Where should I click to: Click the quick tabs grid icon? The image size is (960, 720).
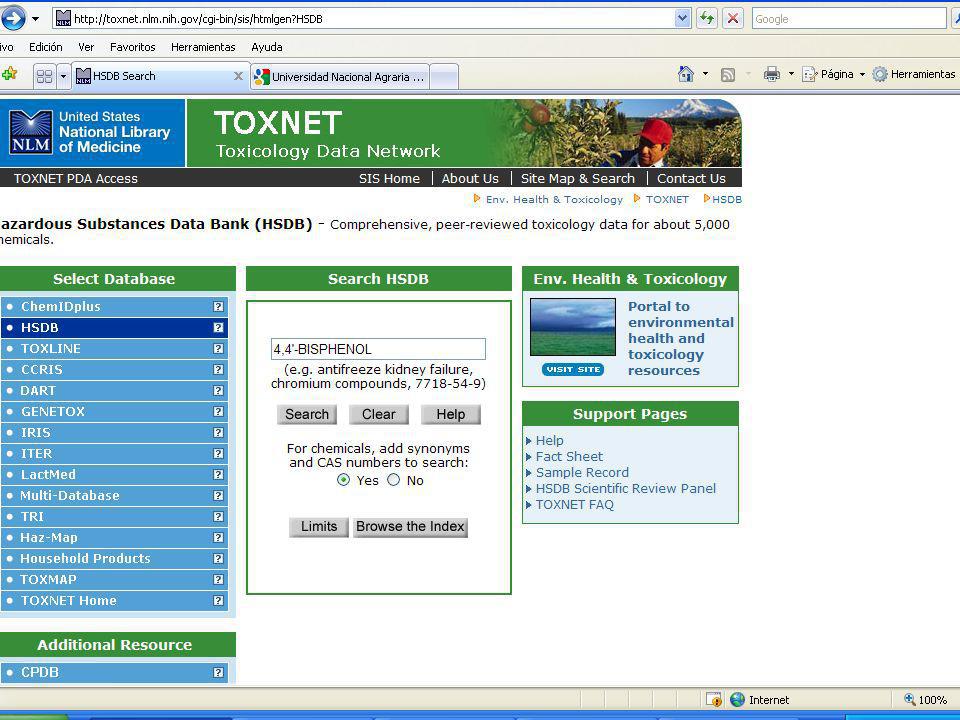(45, 77)
